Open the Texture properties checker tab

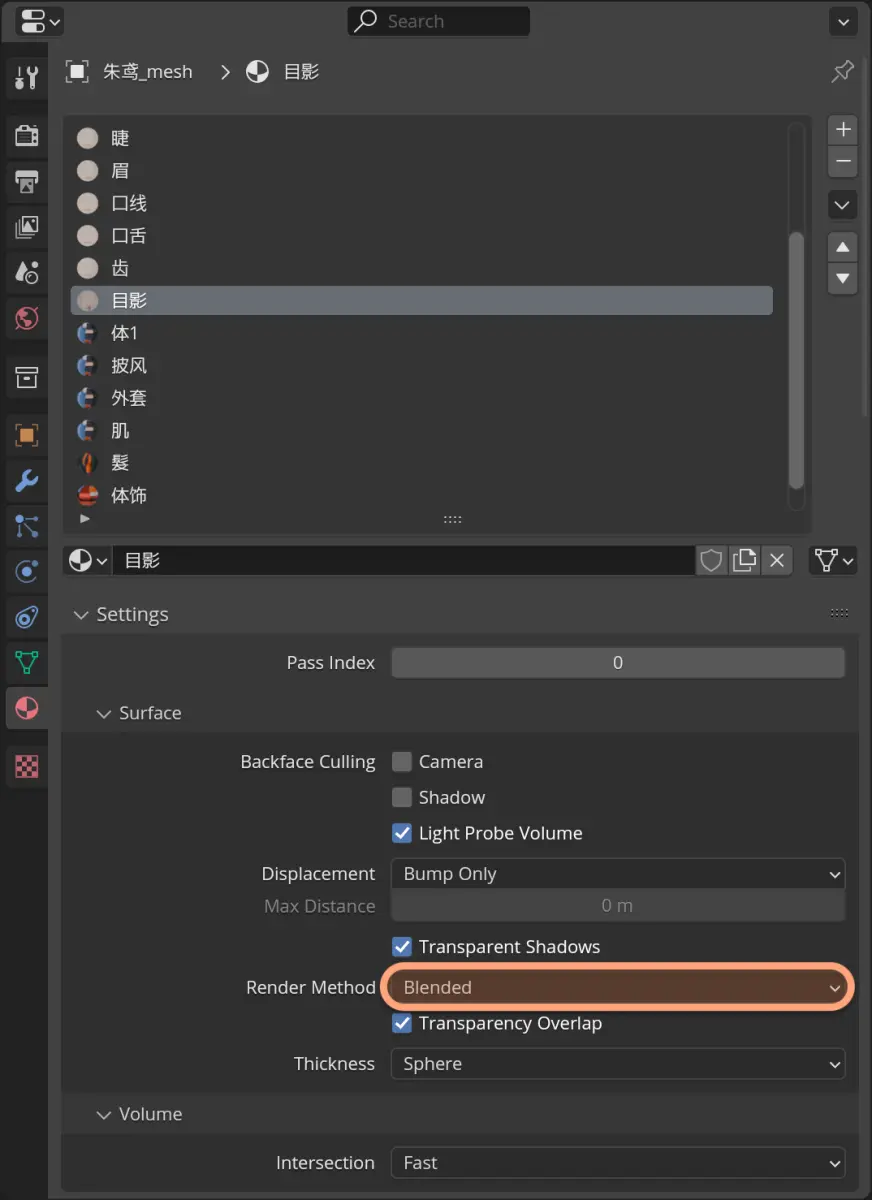coord(26,767)
